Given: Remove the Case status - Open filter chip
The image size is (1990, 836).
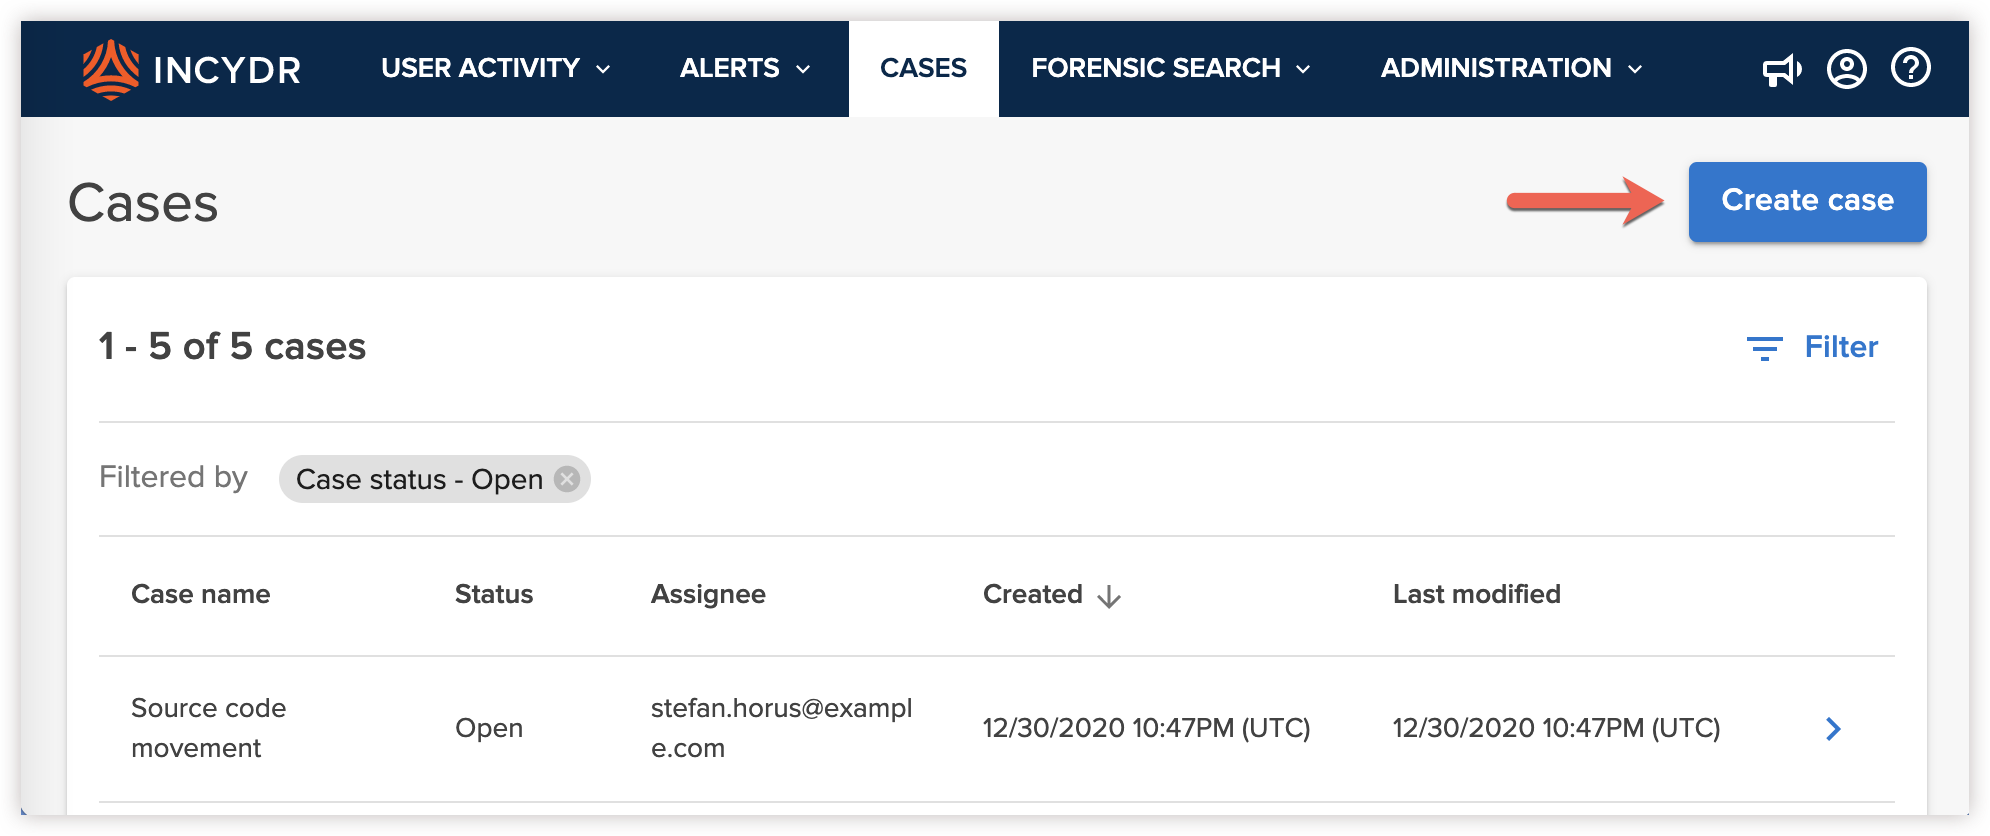Looking at the screenshot, I should 565,479.
